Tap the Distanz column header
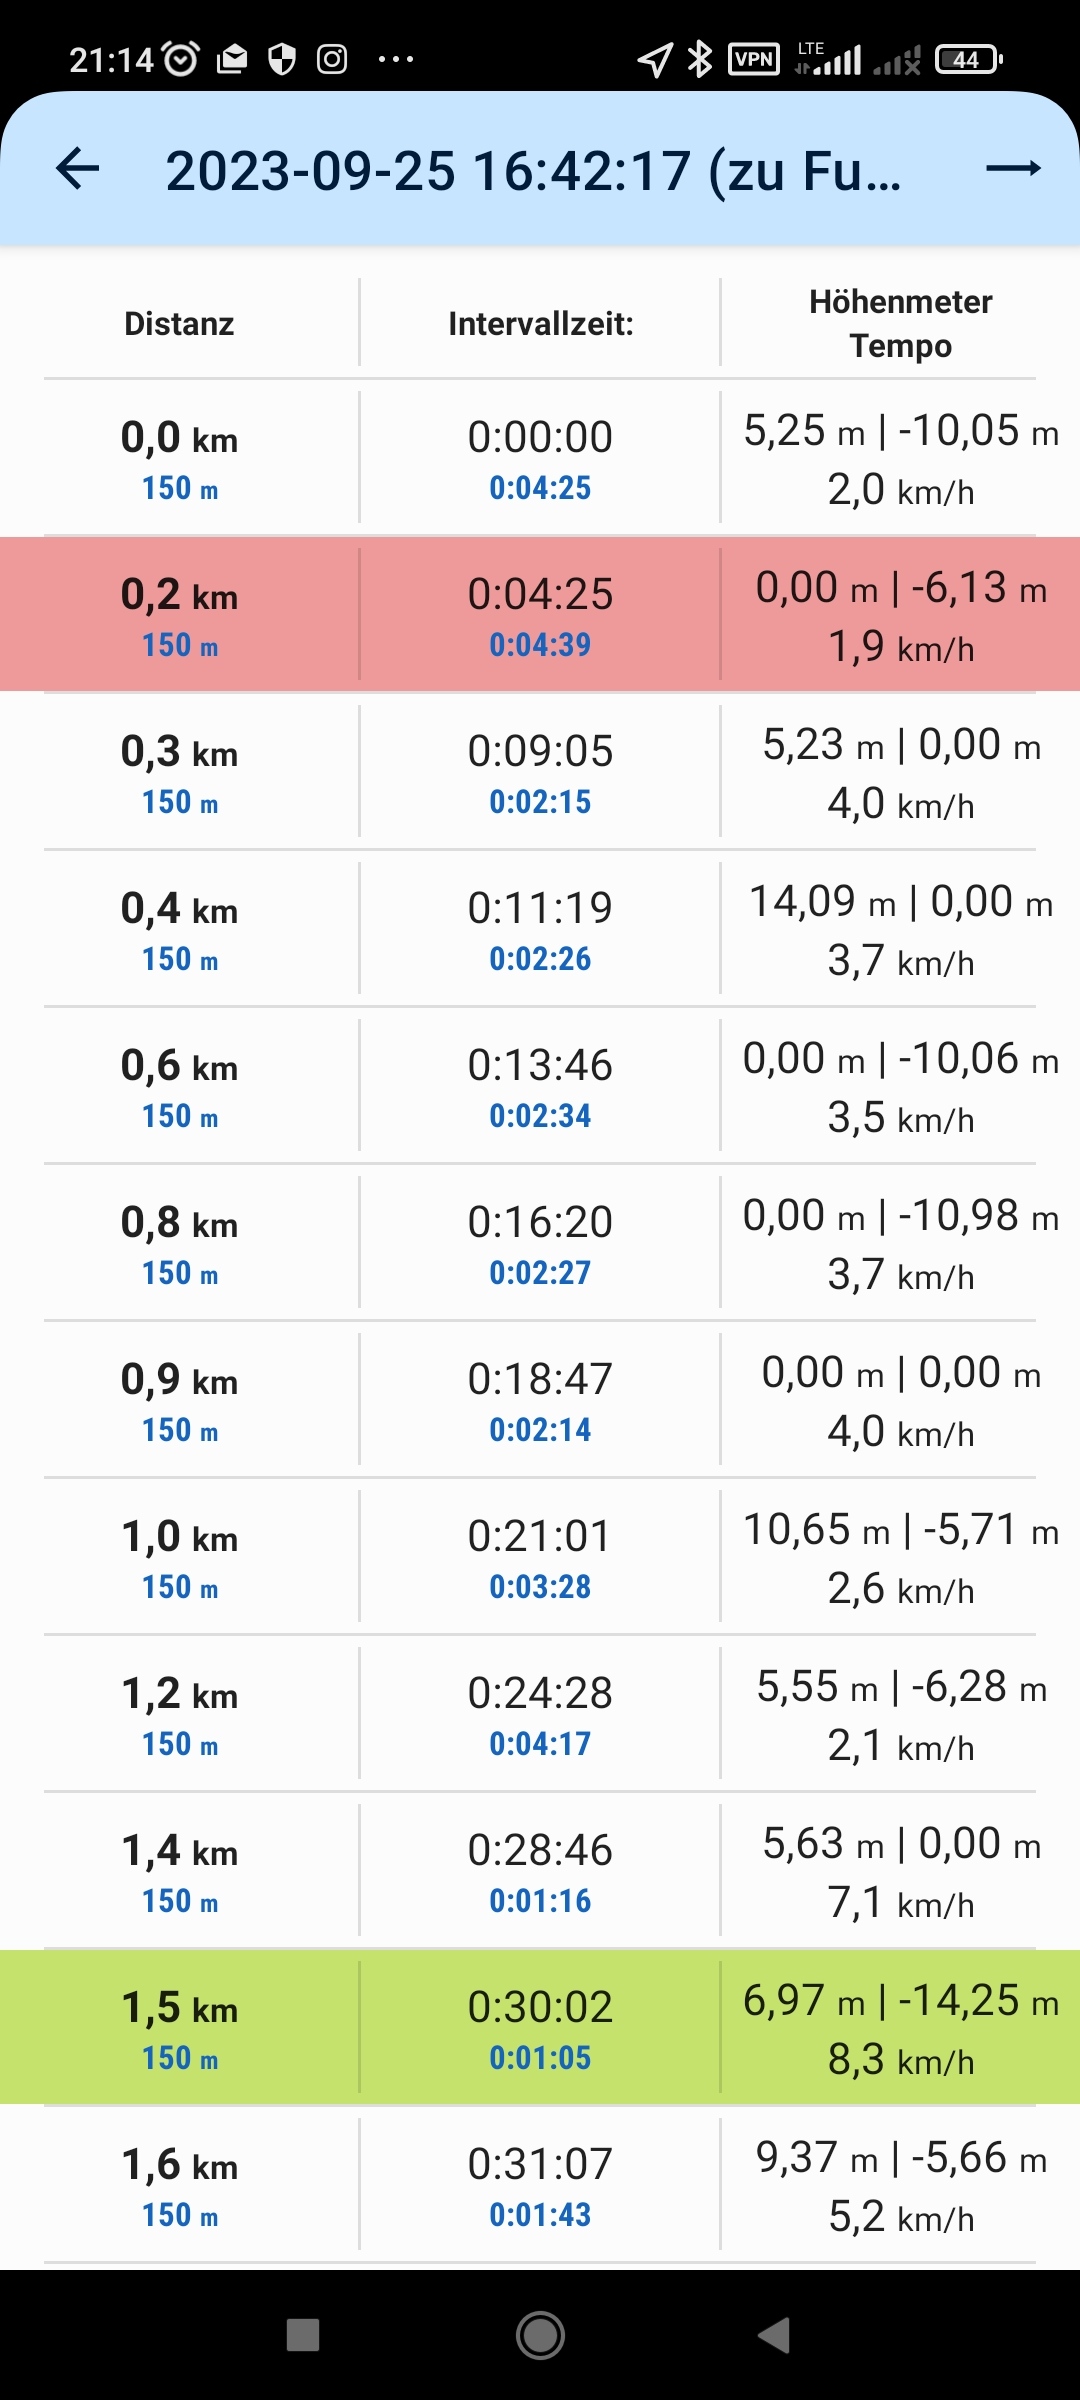1080x2400 pixels. tap(180, 324)
